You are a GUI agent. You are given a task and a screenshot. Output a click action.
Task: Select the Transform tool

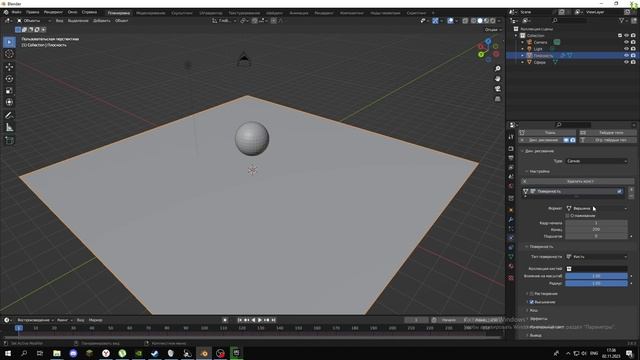9,102
